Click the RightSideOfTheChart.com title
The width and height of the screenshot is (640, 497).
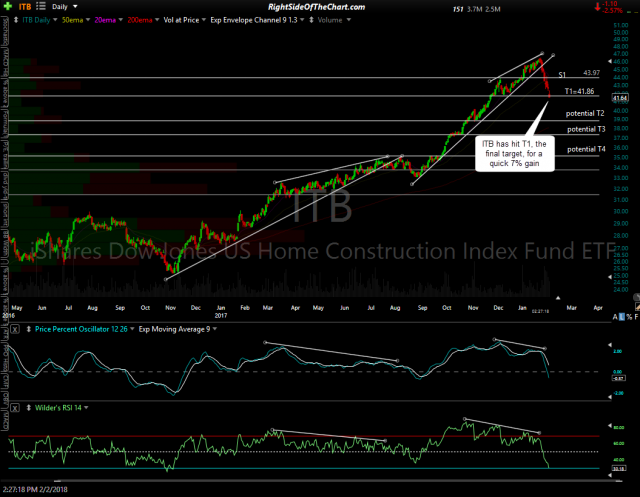(x=316, y=7)
